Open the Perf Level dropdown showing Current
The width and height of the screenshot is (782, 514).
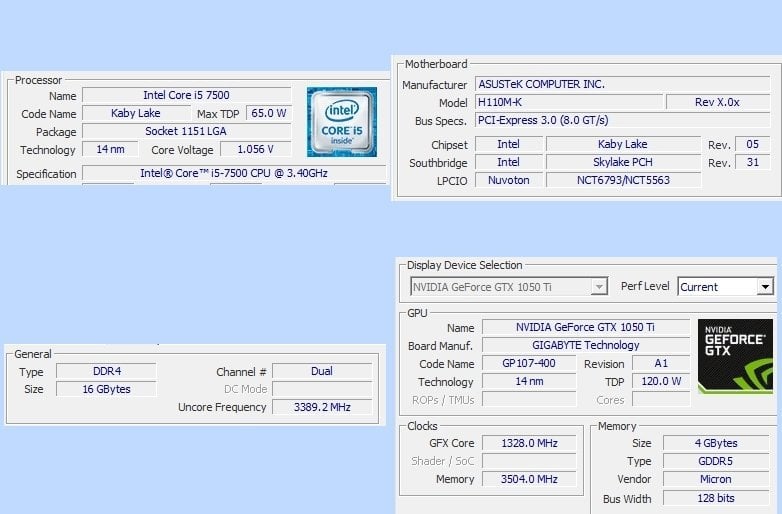pos(726,287)
